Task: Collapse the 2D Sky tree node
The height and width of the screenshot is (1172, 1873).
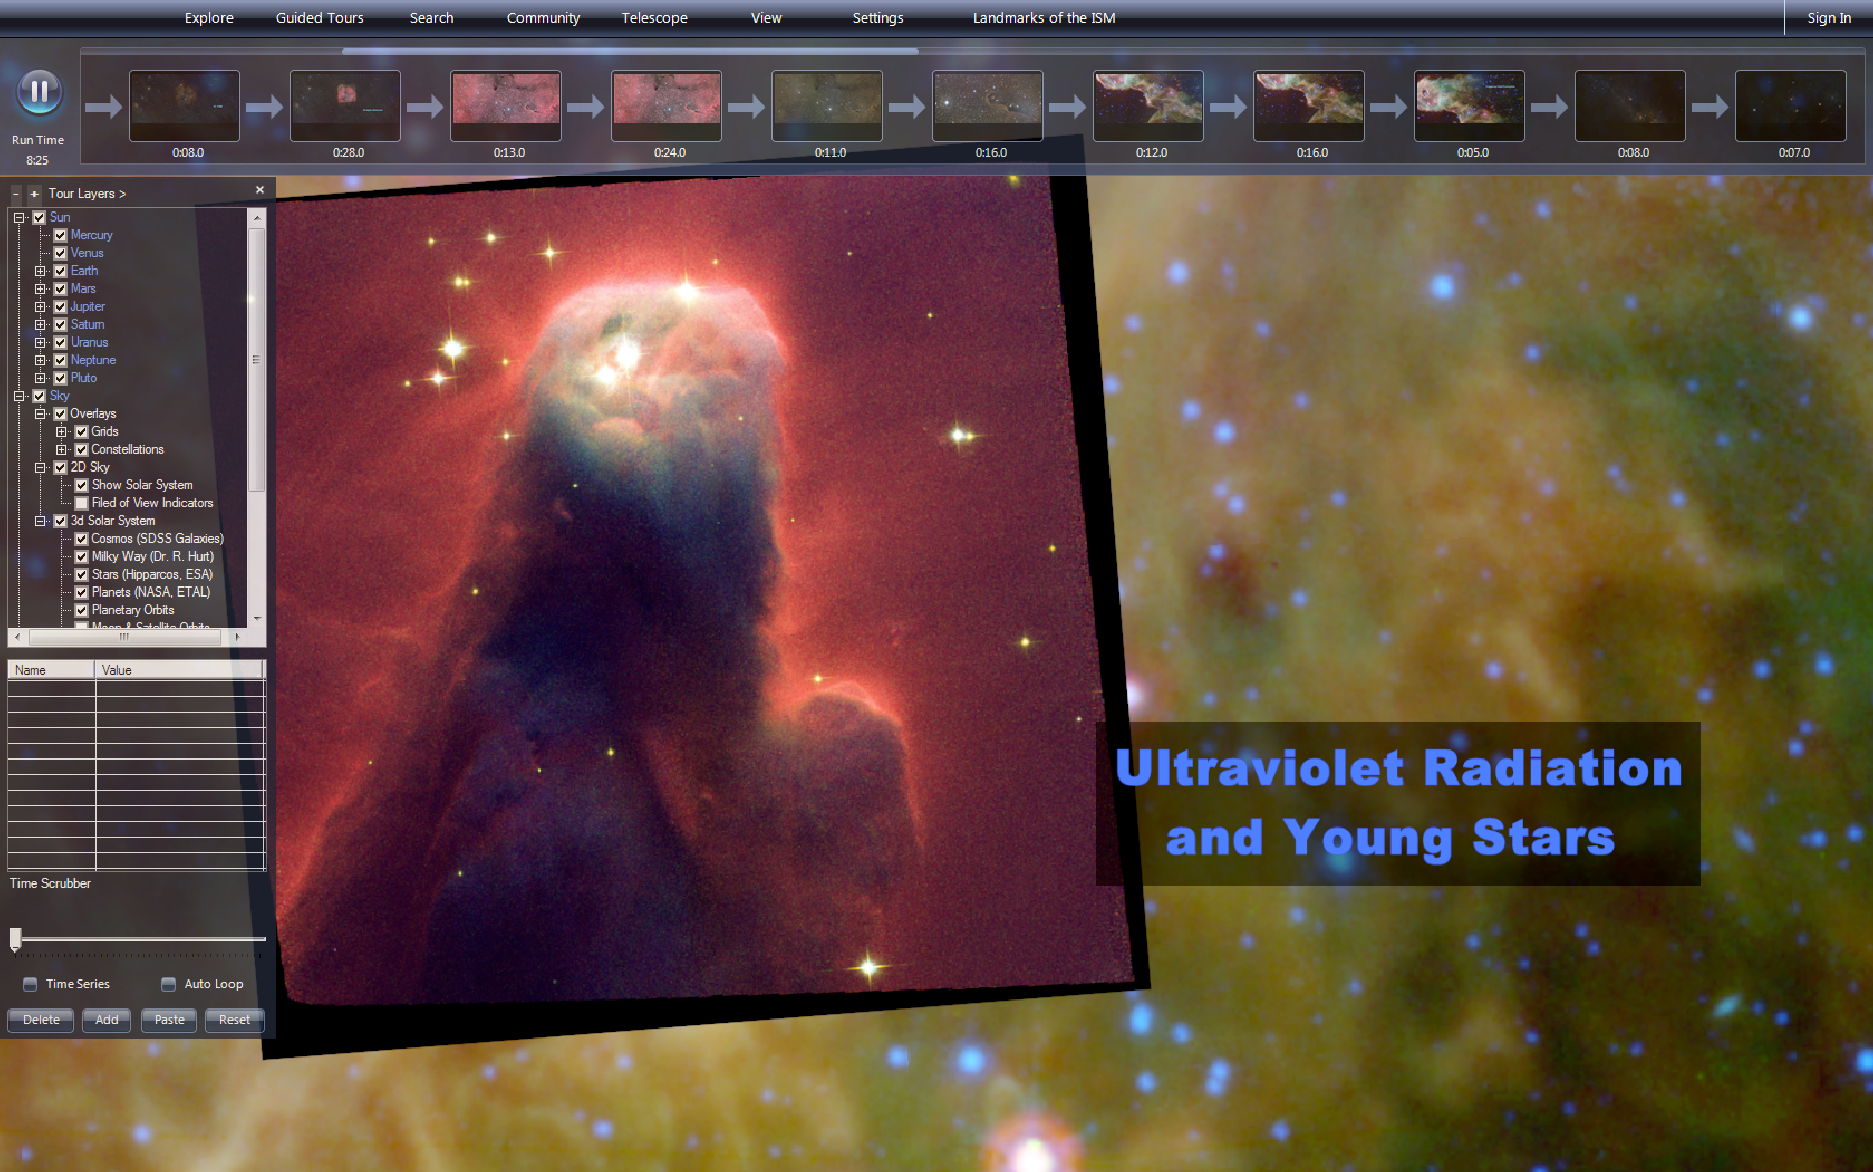Action: (40, 467)
